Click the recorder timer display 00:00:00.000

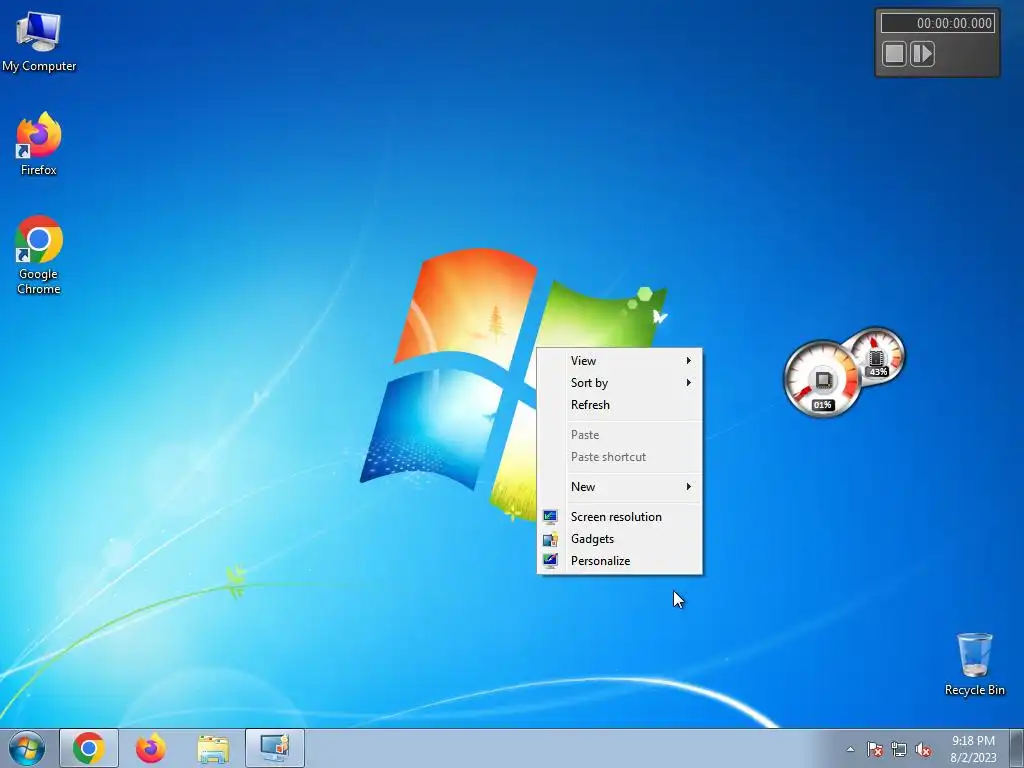937,24
